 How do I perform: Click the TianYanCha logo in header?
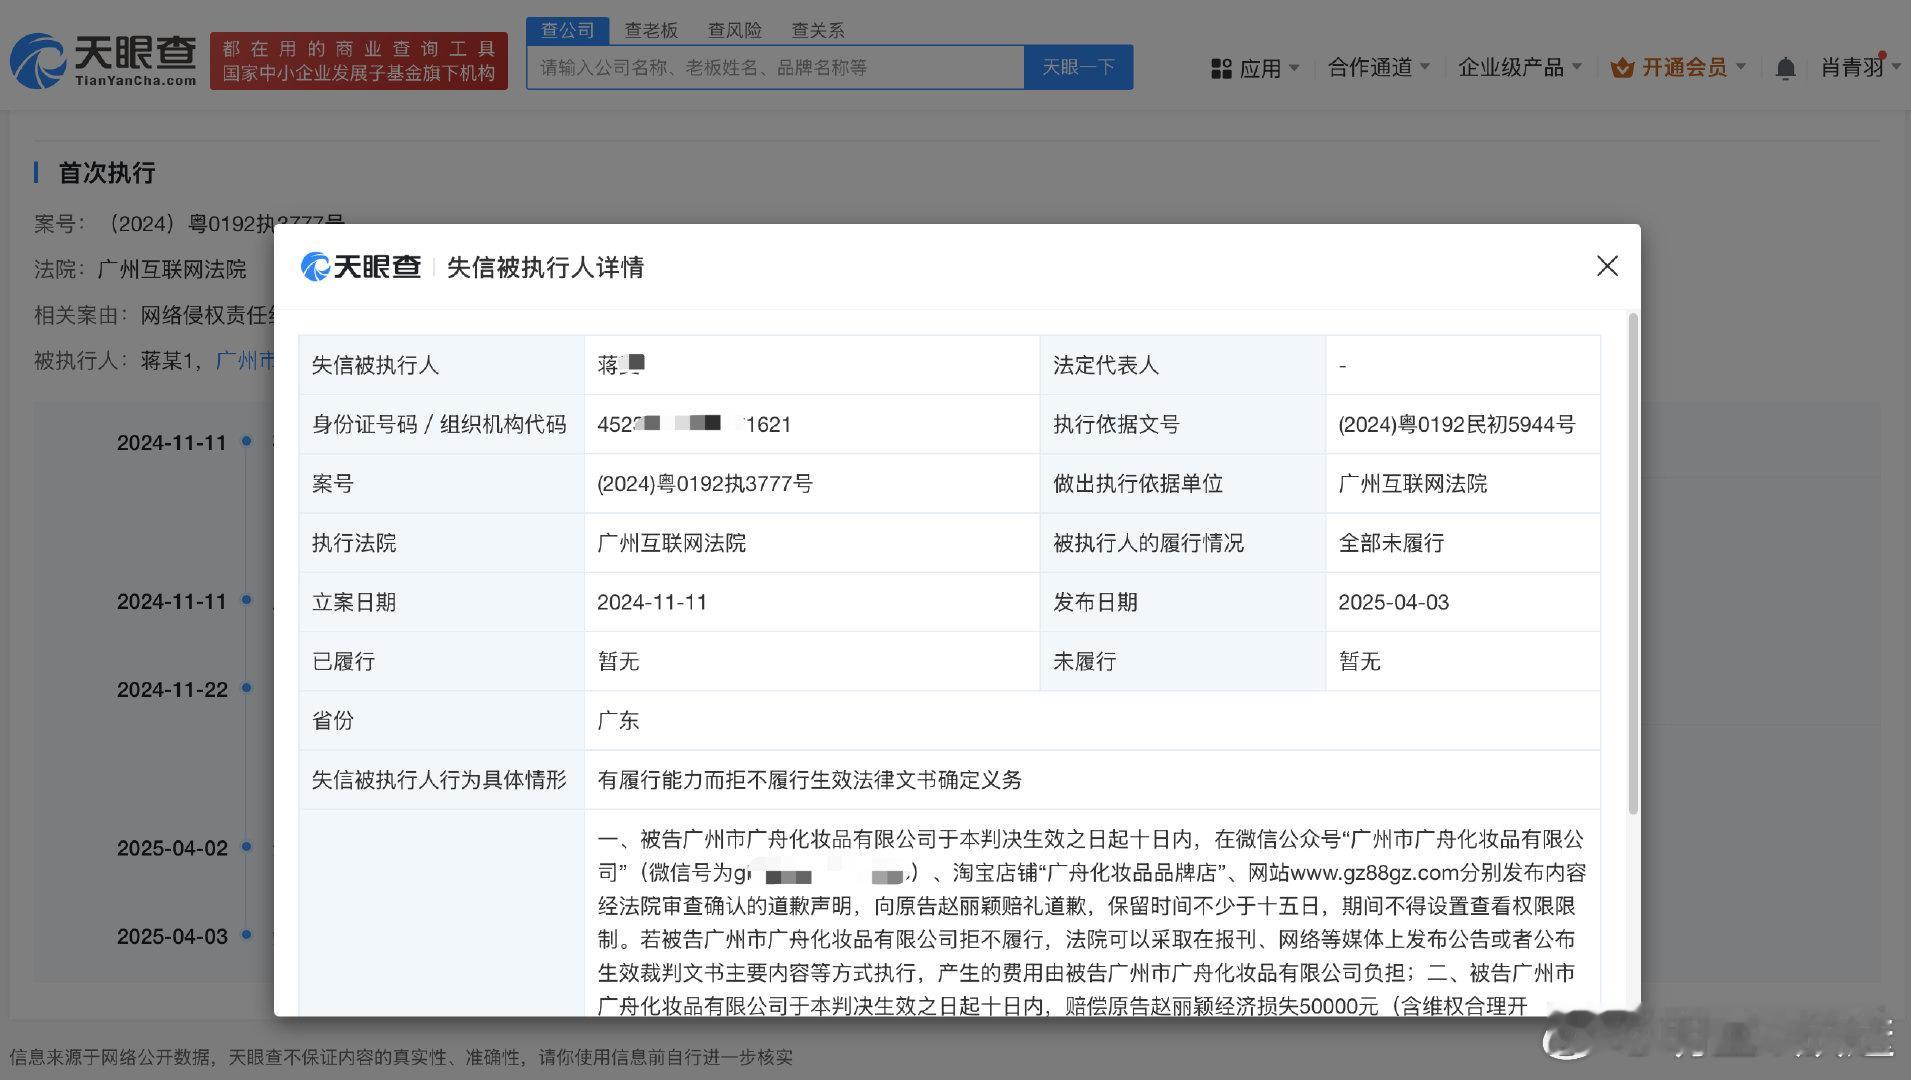[x=104, y=60]
